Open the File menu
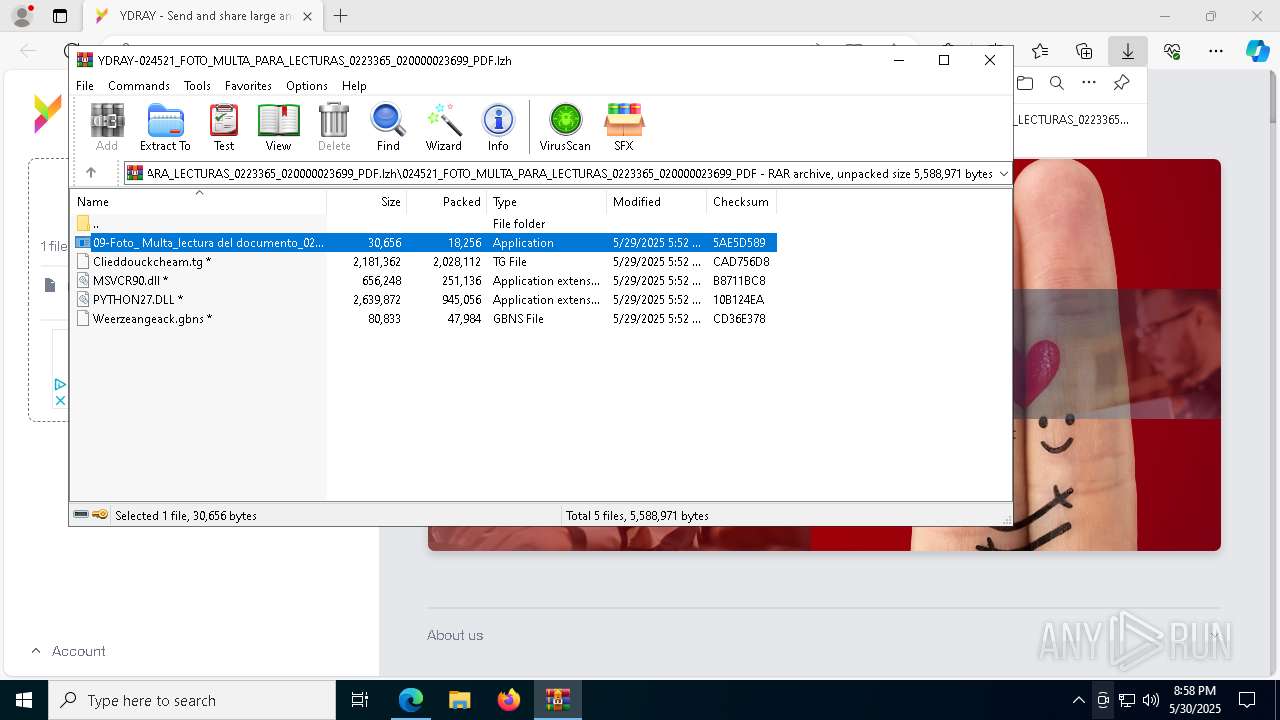 click(x=85, y=86)
